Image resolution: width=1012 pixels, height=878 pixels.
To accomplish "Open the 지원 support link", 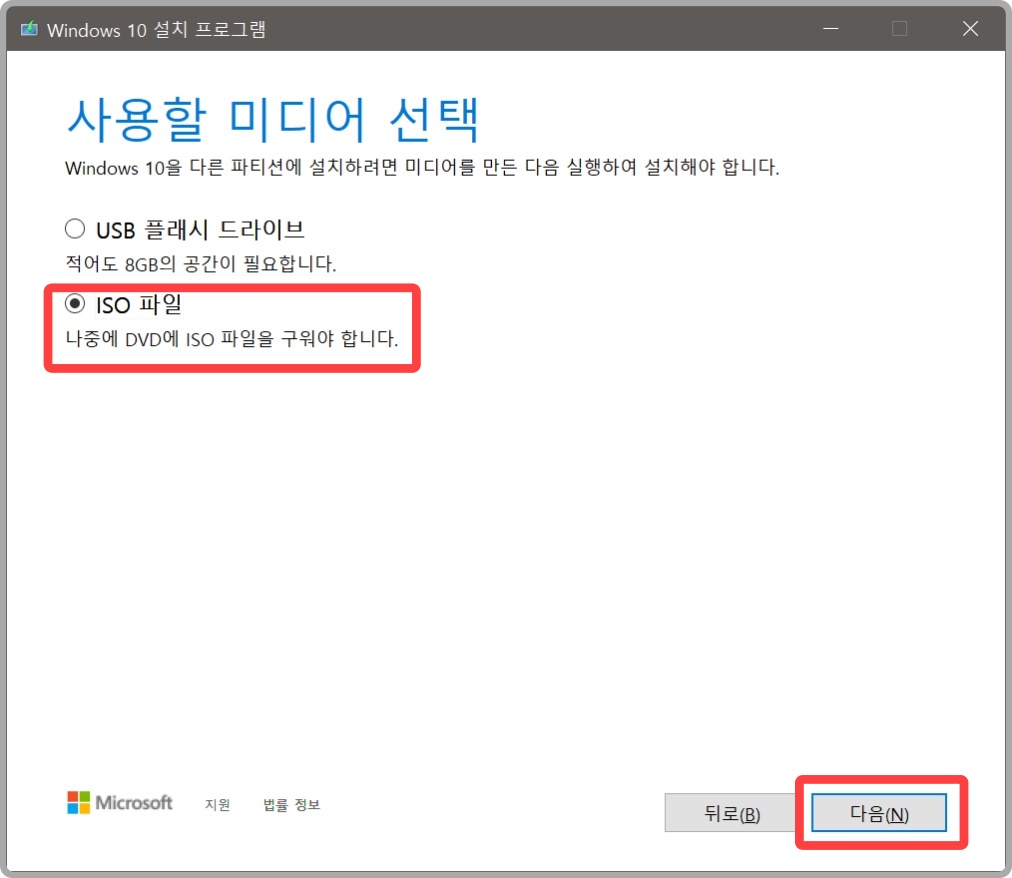I will [216, 803].
